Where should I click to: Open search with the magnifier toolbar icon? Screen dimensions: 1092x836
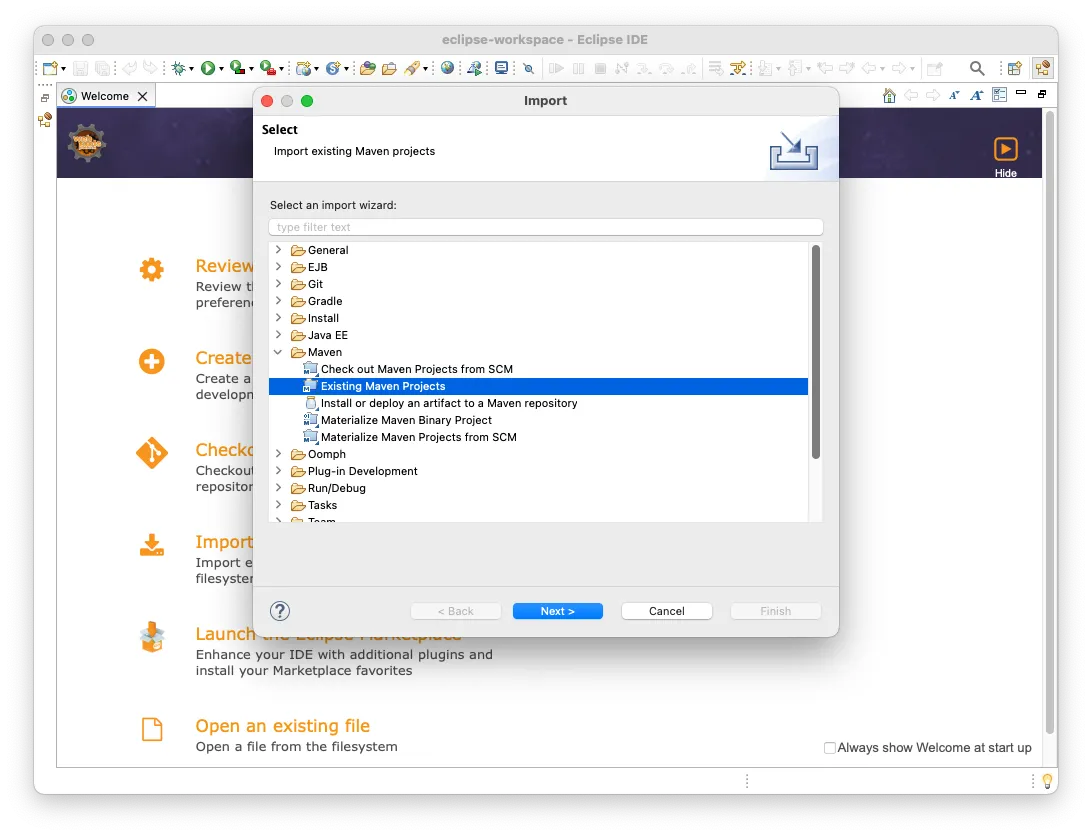coord(976,67)
